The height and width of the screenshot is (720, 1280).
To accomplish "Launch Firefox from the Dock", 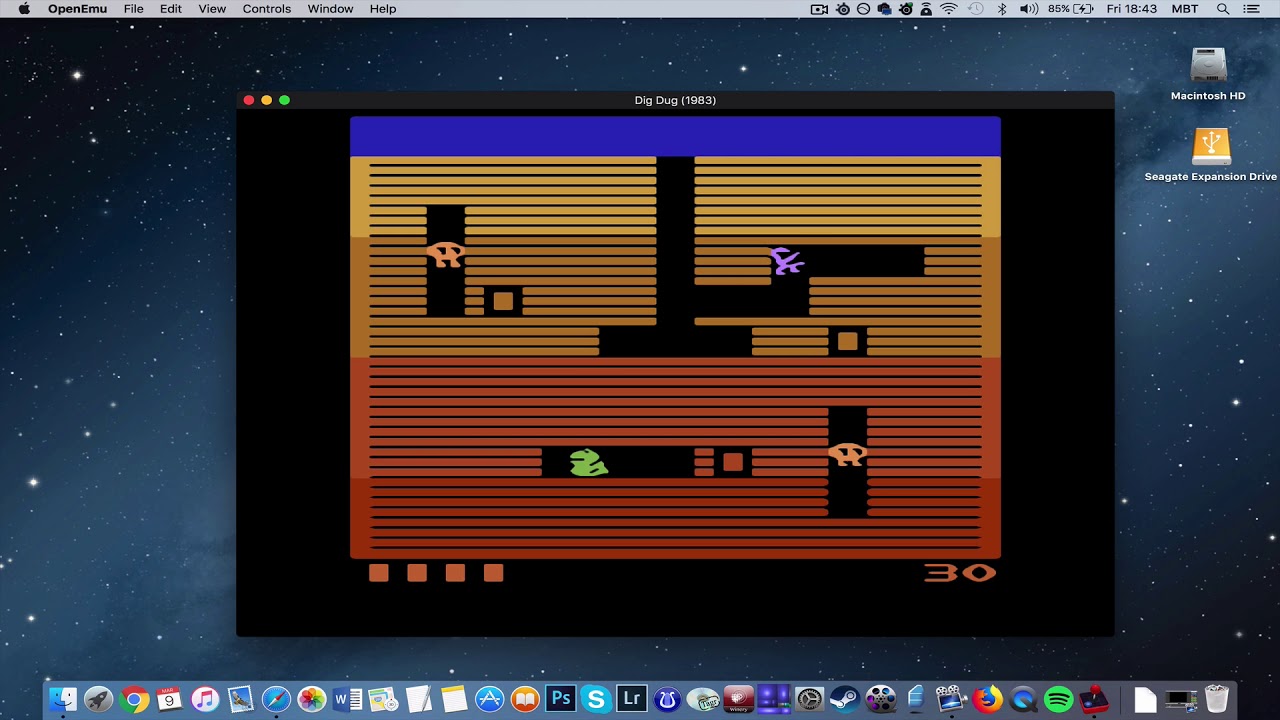I will [x=987, y=699].
